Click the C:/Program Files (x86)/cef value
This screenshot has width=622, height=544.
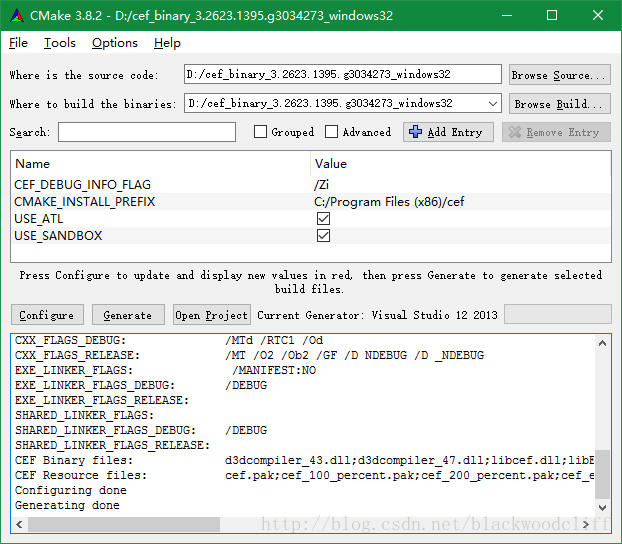click(x=389, y=202)
